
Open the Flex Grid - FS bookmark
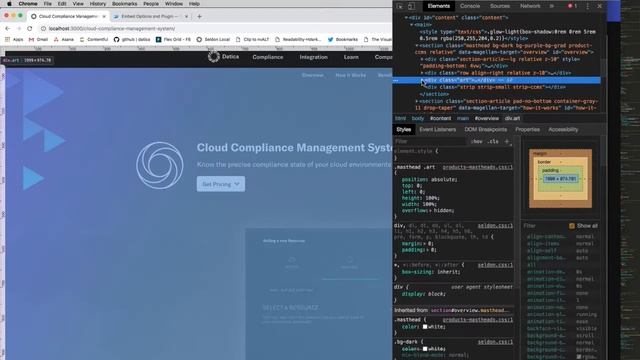(173, 40)
